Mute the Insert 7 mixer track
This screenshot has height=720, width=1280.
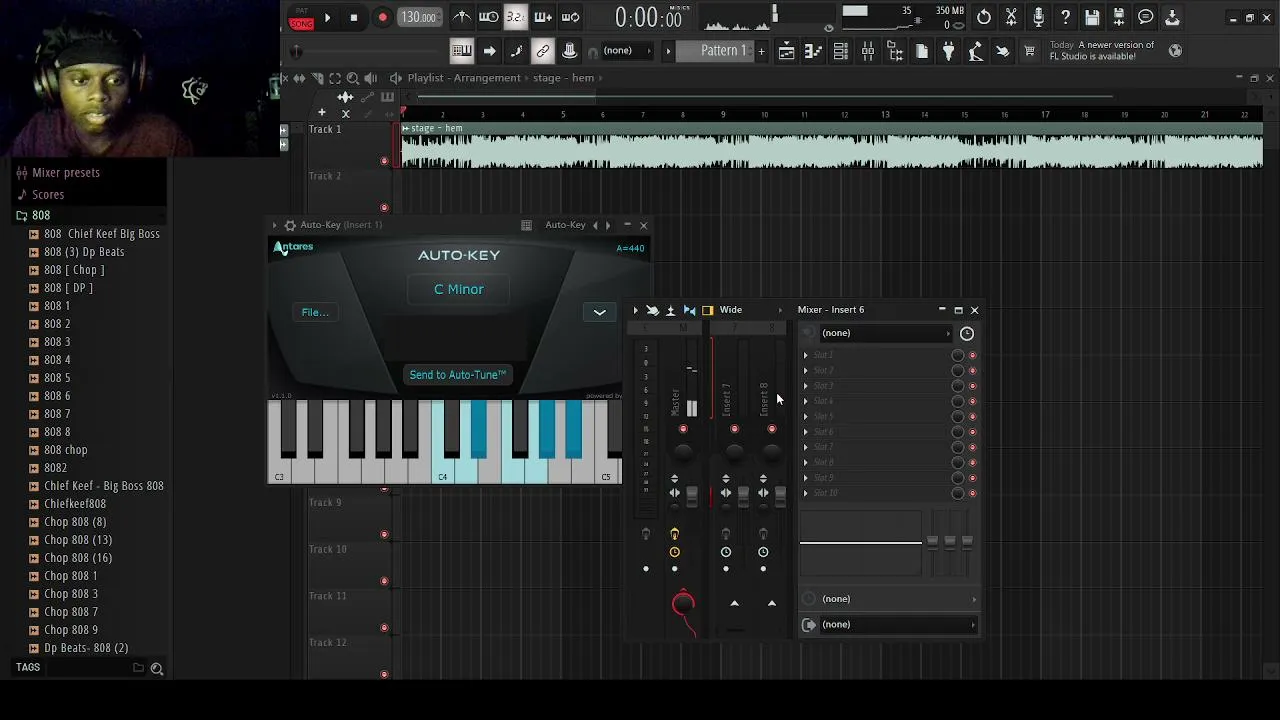[734, 430]
